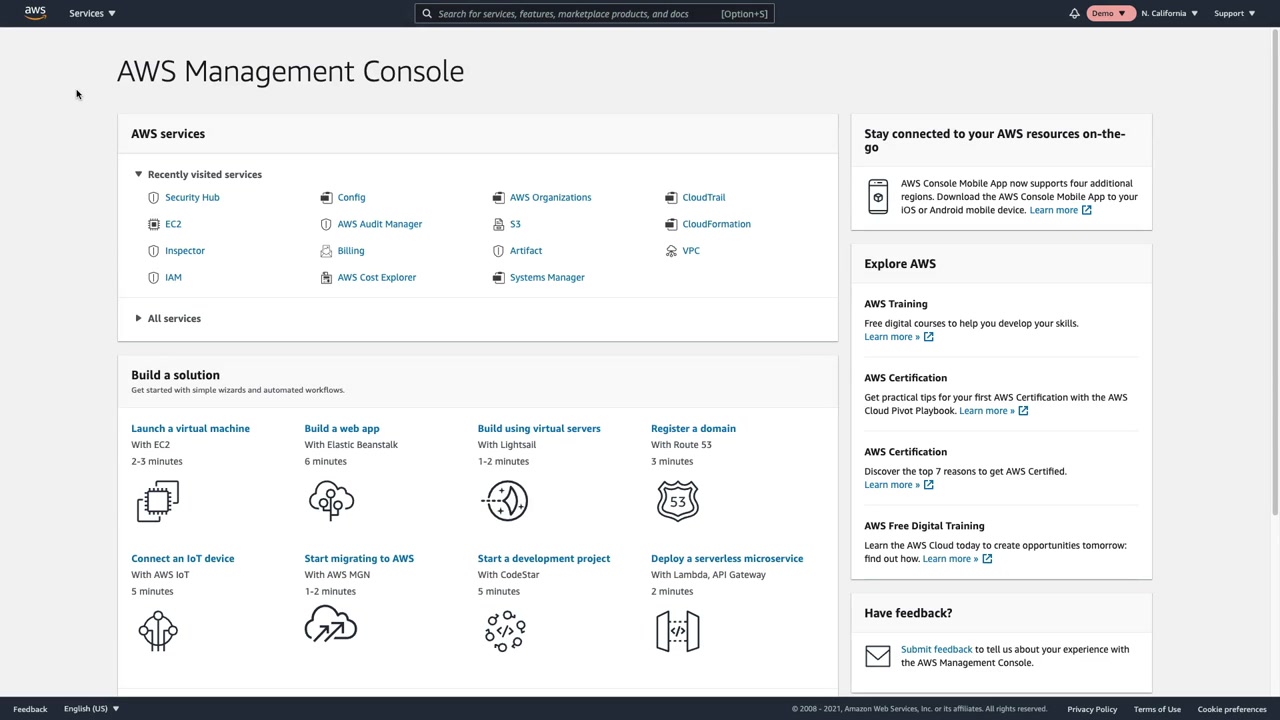Open the Systems Manager link
1280x720 pixels.
click(547, 278)
